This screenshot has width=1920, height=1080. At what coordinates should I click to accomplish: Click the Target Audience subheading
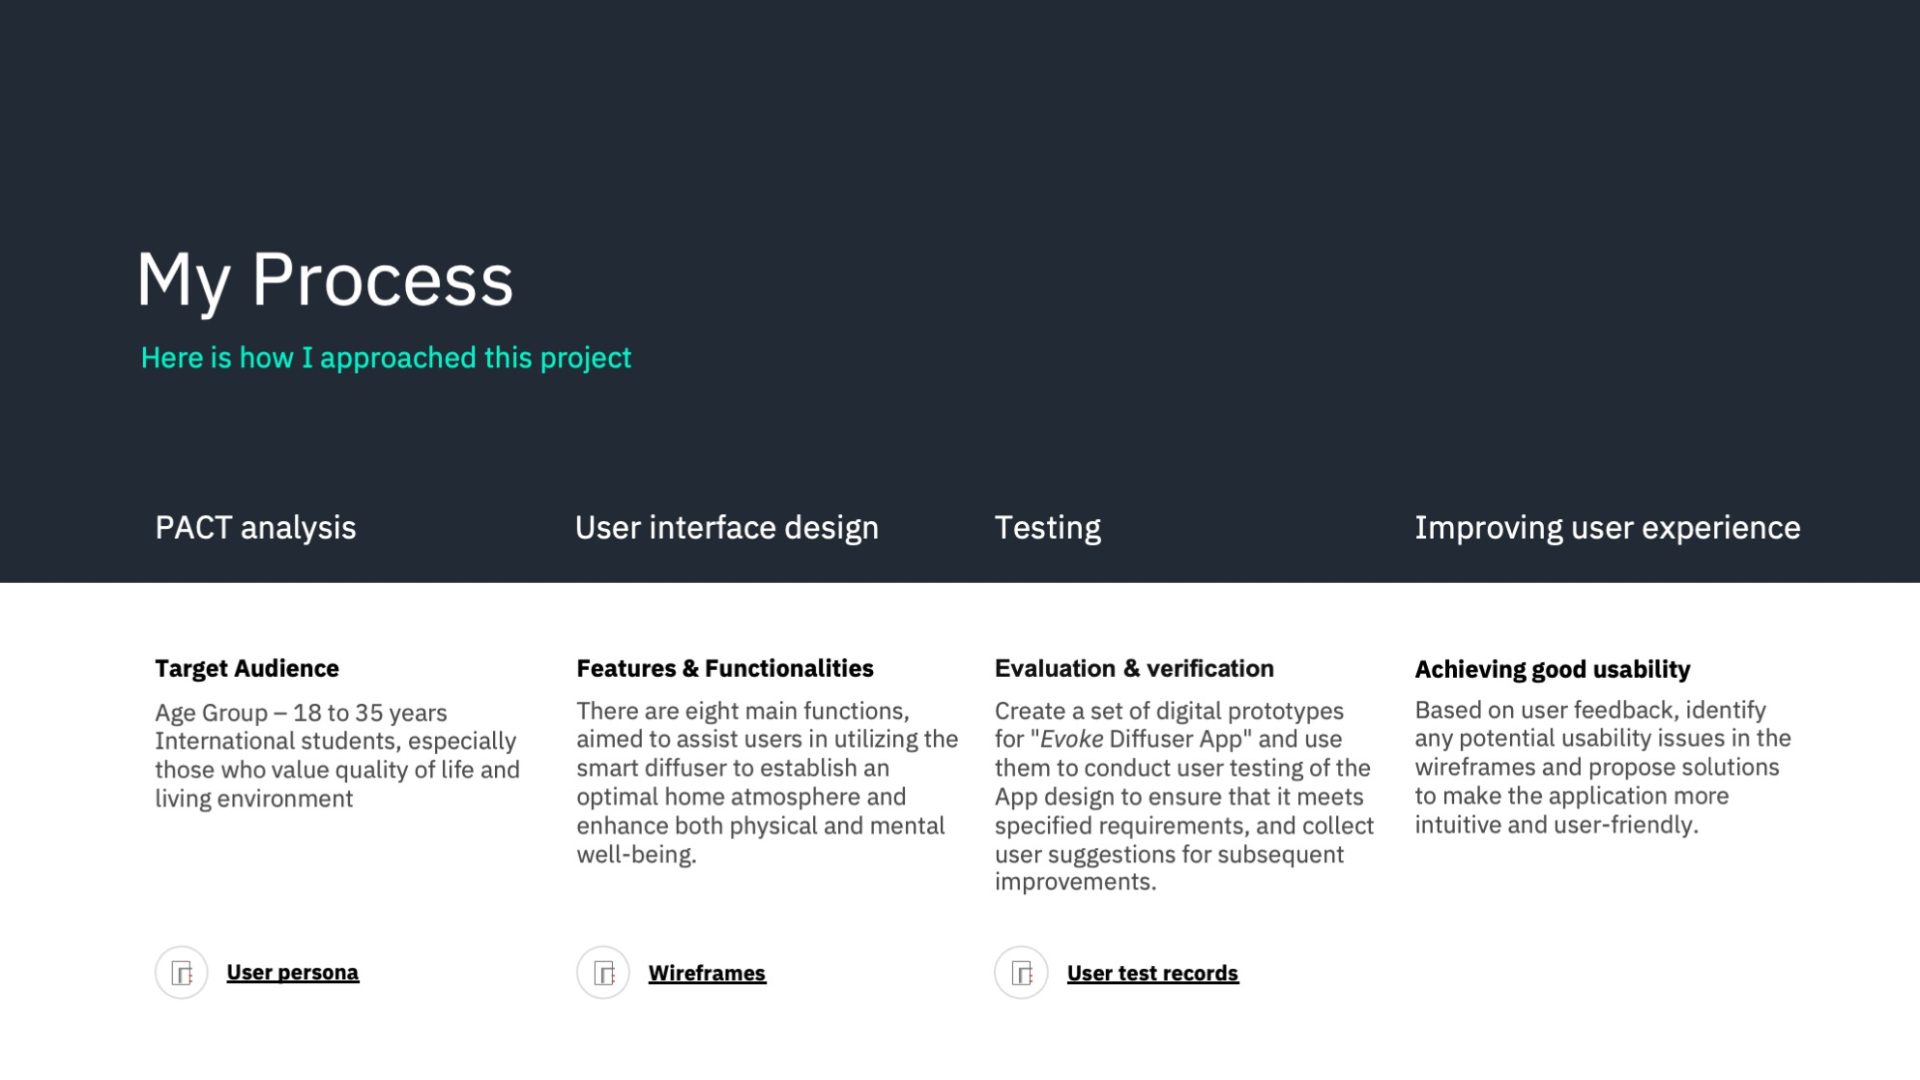coord(247,669)
